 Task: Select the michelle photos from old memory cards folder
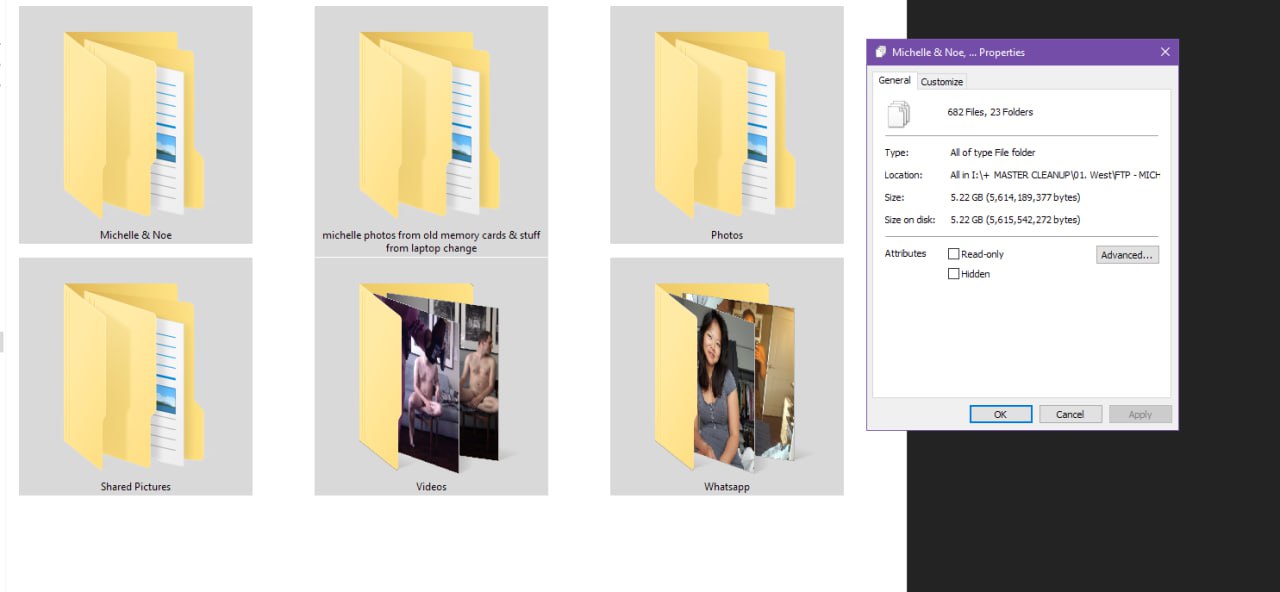tap(431, 125)
